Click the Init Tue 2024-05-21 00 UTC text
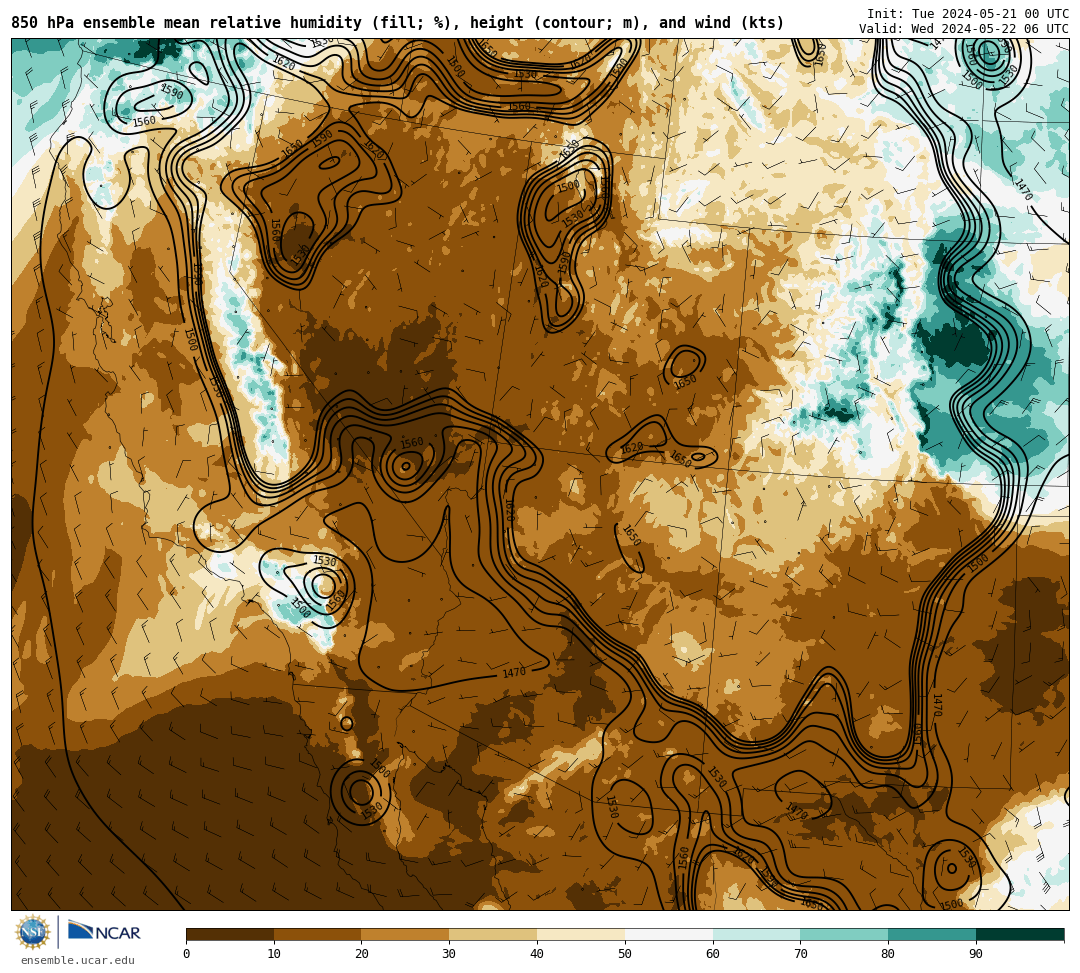Screen dimensions: 1080x973 (x=968, y=14)
